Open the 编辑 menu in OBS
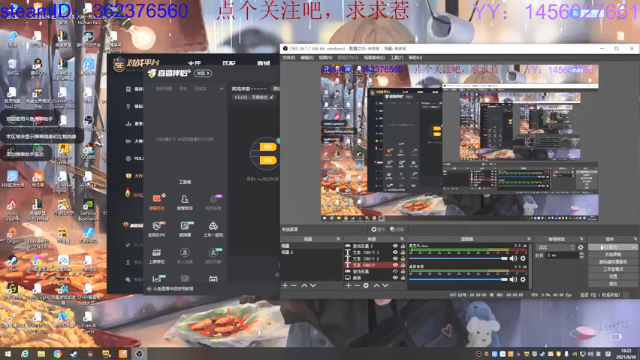 tap(307, 58)
